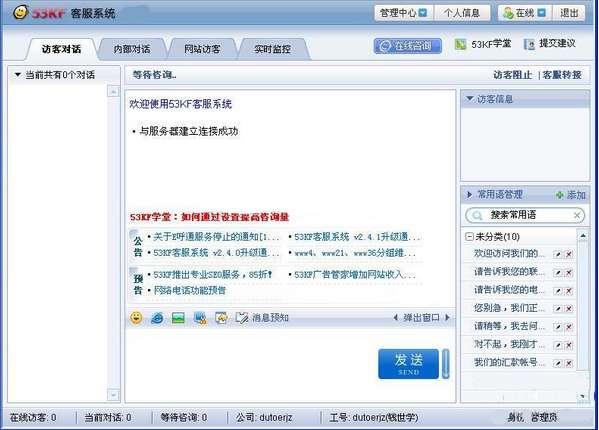Edit the 欢迎访问我们的 quick phrase
The image size is (599, 430).
click(558, 254)
